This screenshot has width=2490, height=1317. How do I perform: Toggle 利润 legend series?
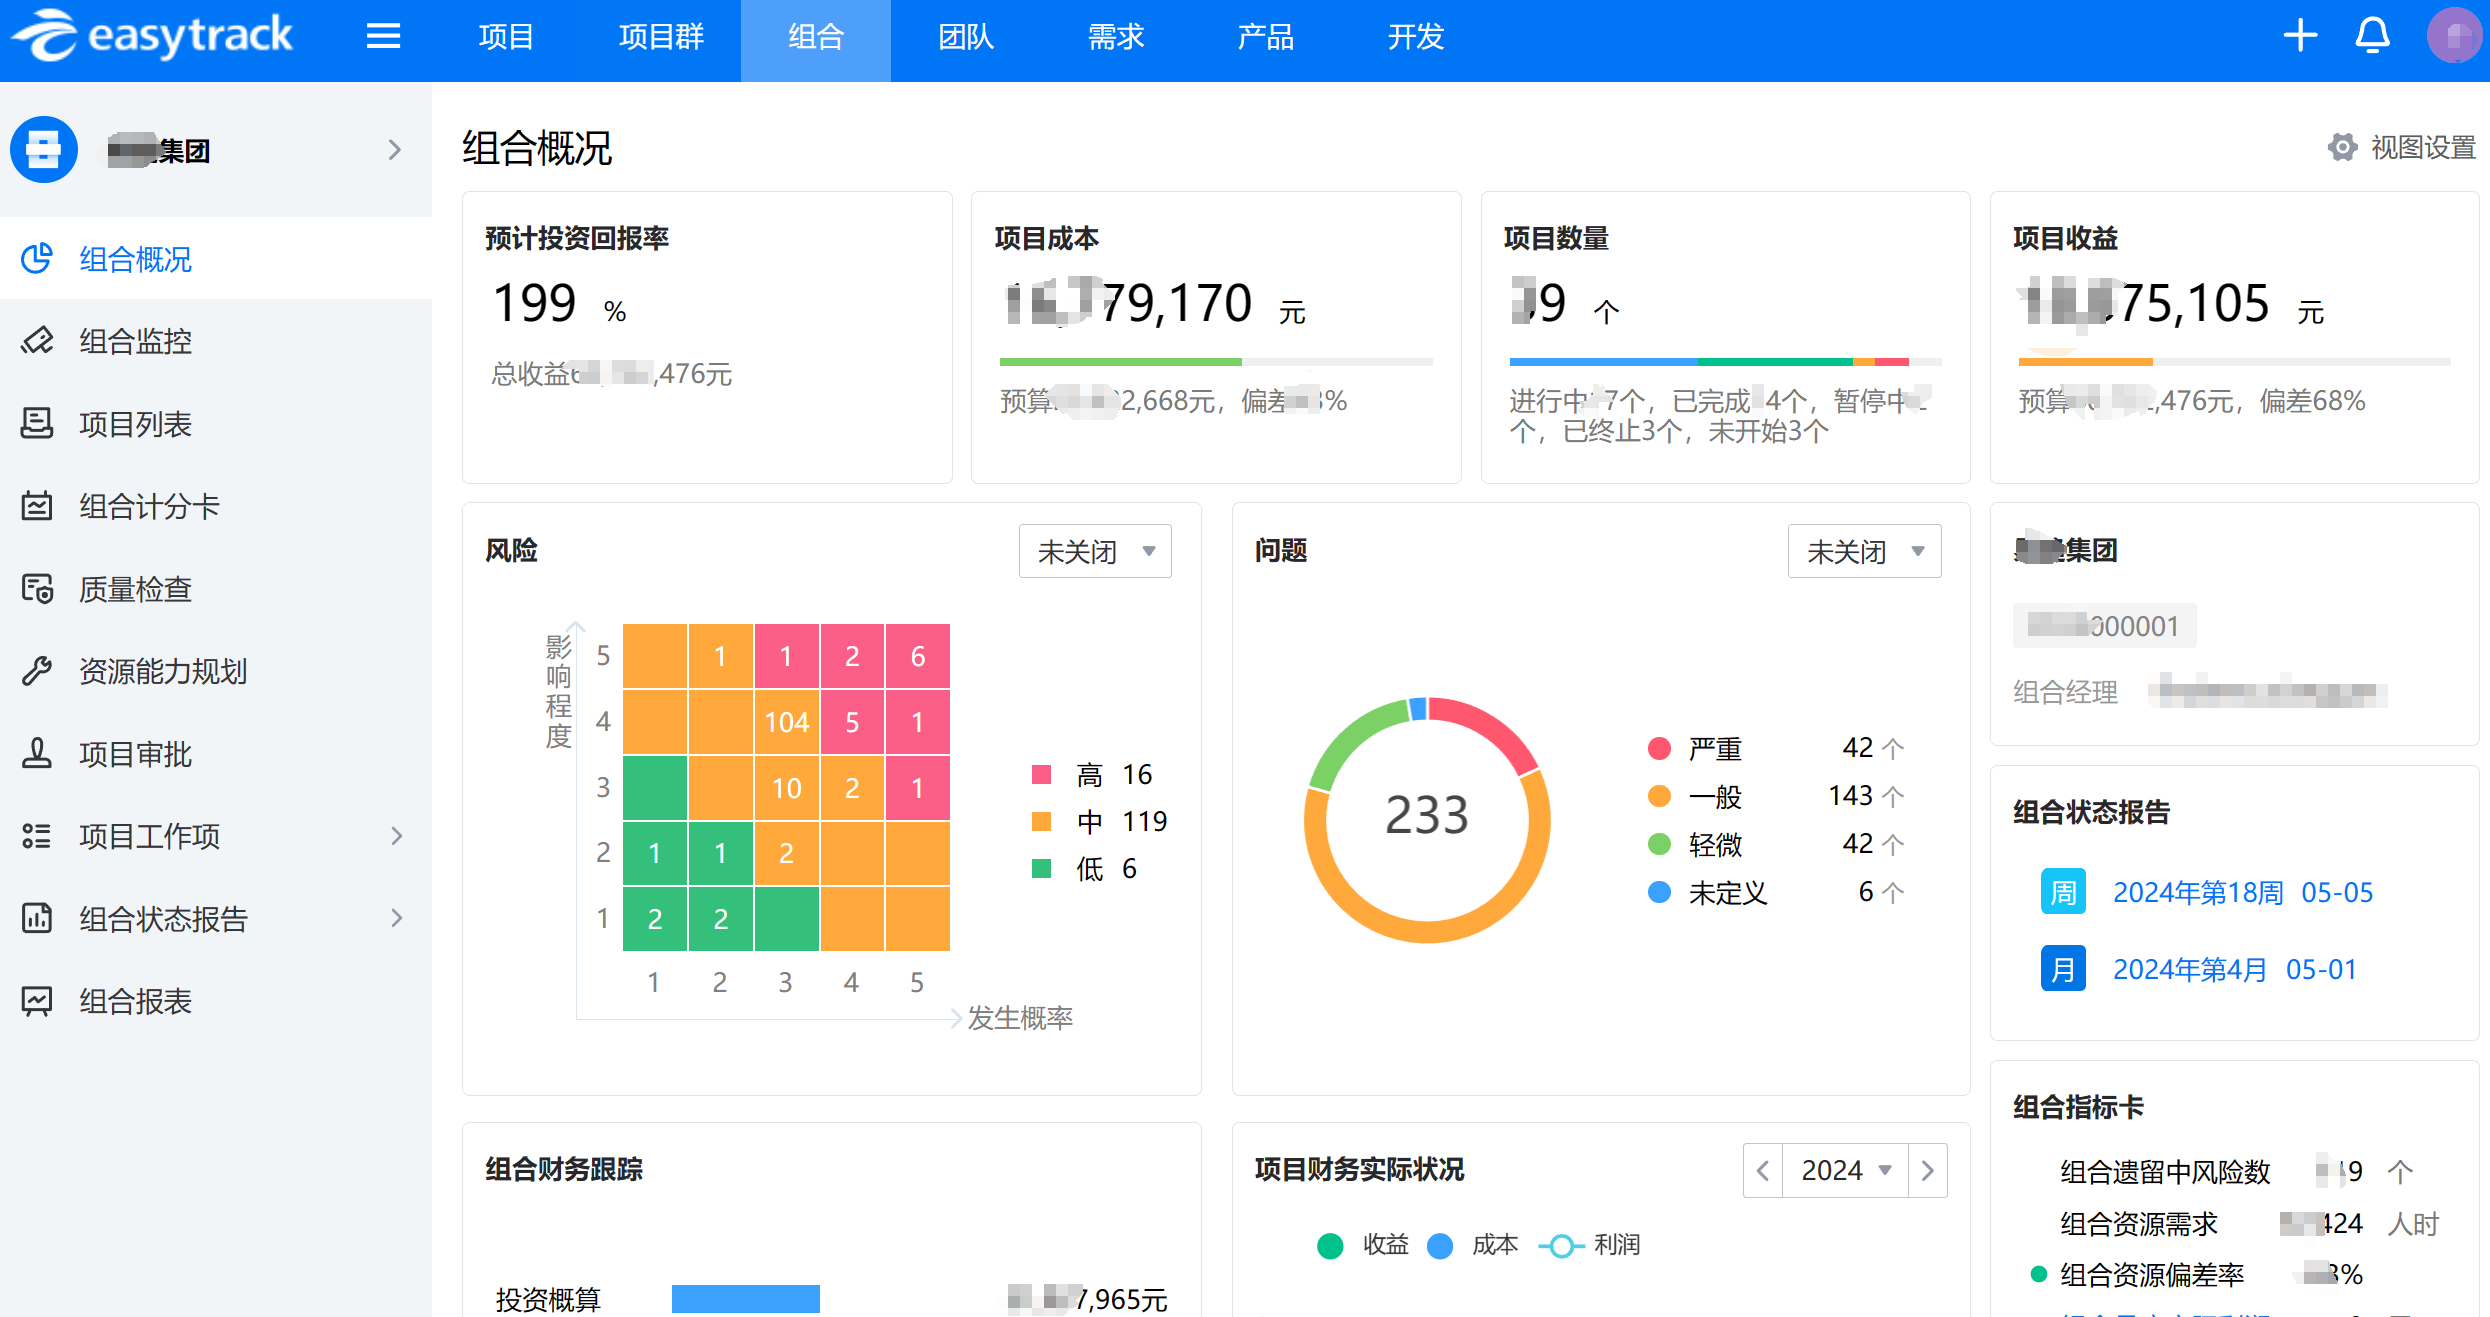pyautogui.click(x=1590, y=1245)
